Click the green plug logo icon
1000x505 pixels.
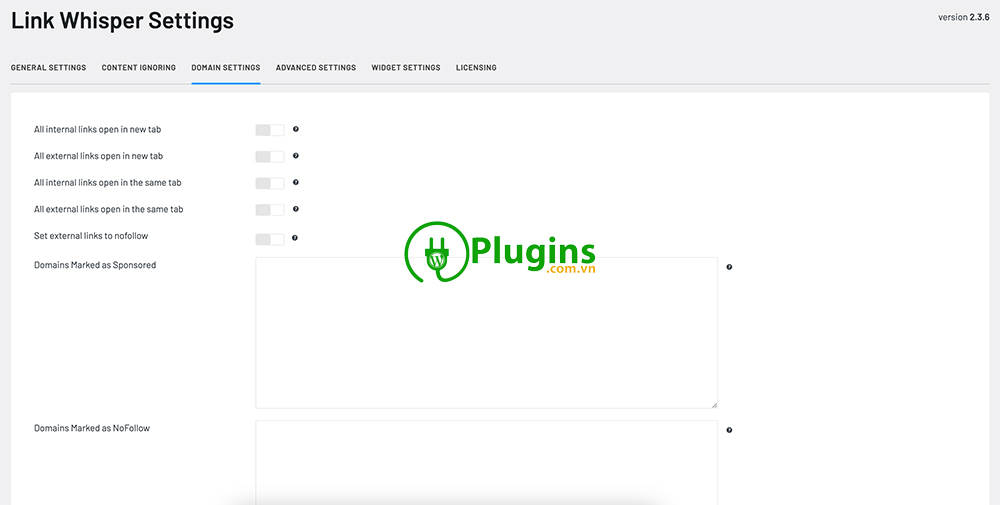click(x=436, y=253)
